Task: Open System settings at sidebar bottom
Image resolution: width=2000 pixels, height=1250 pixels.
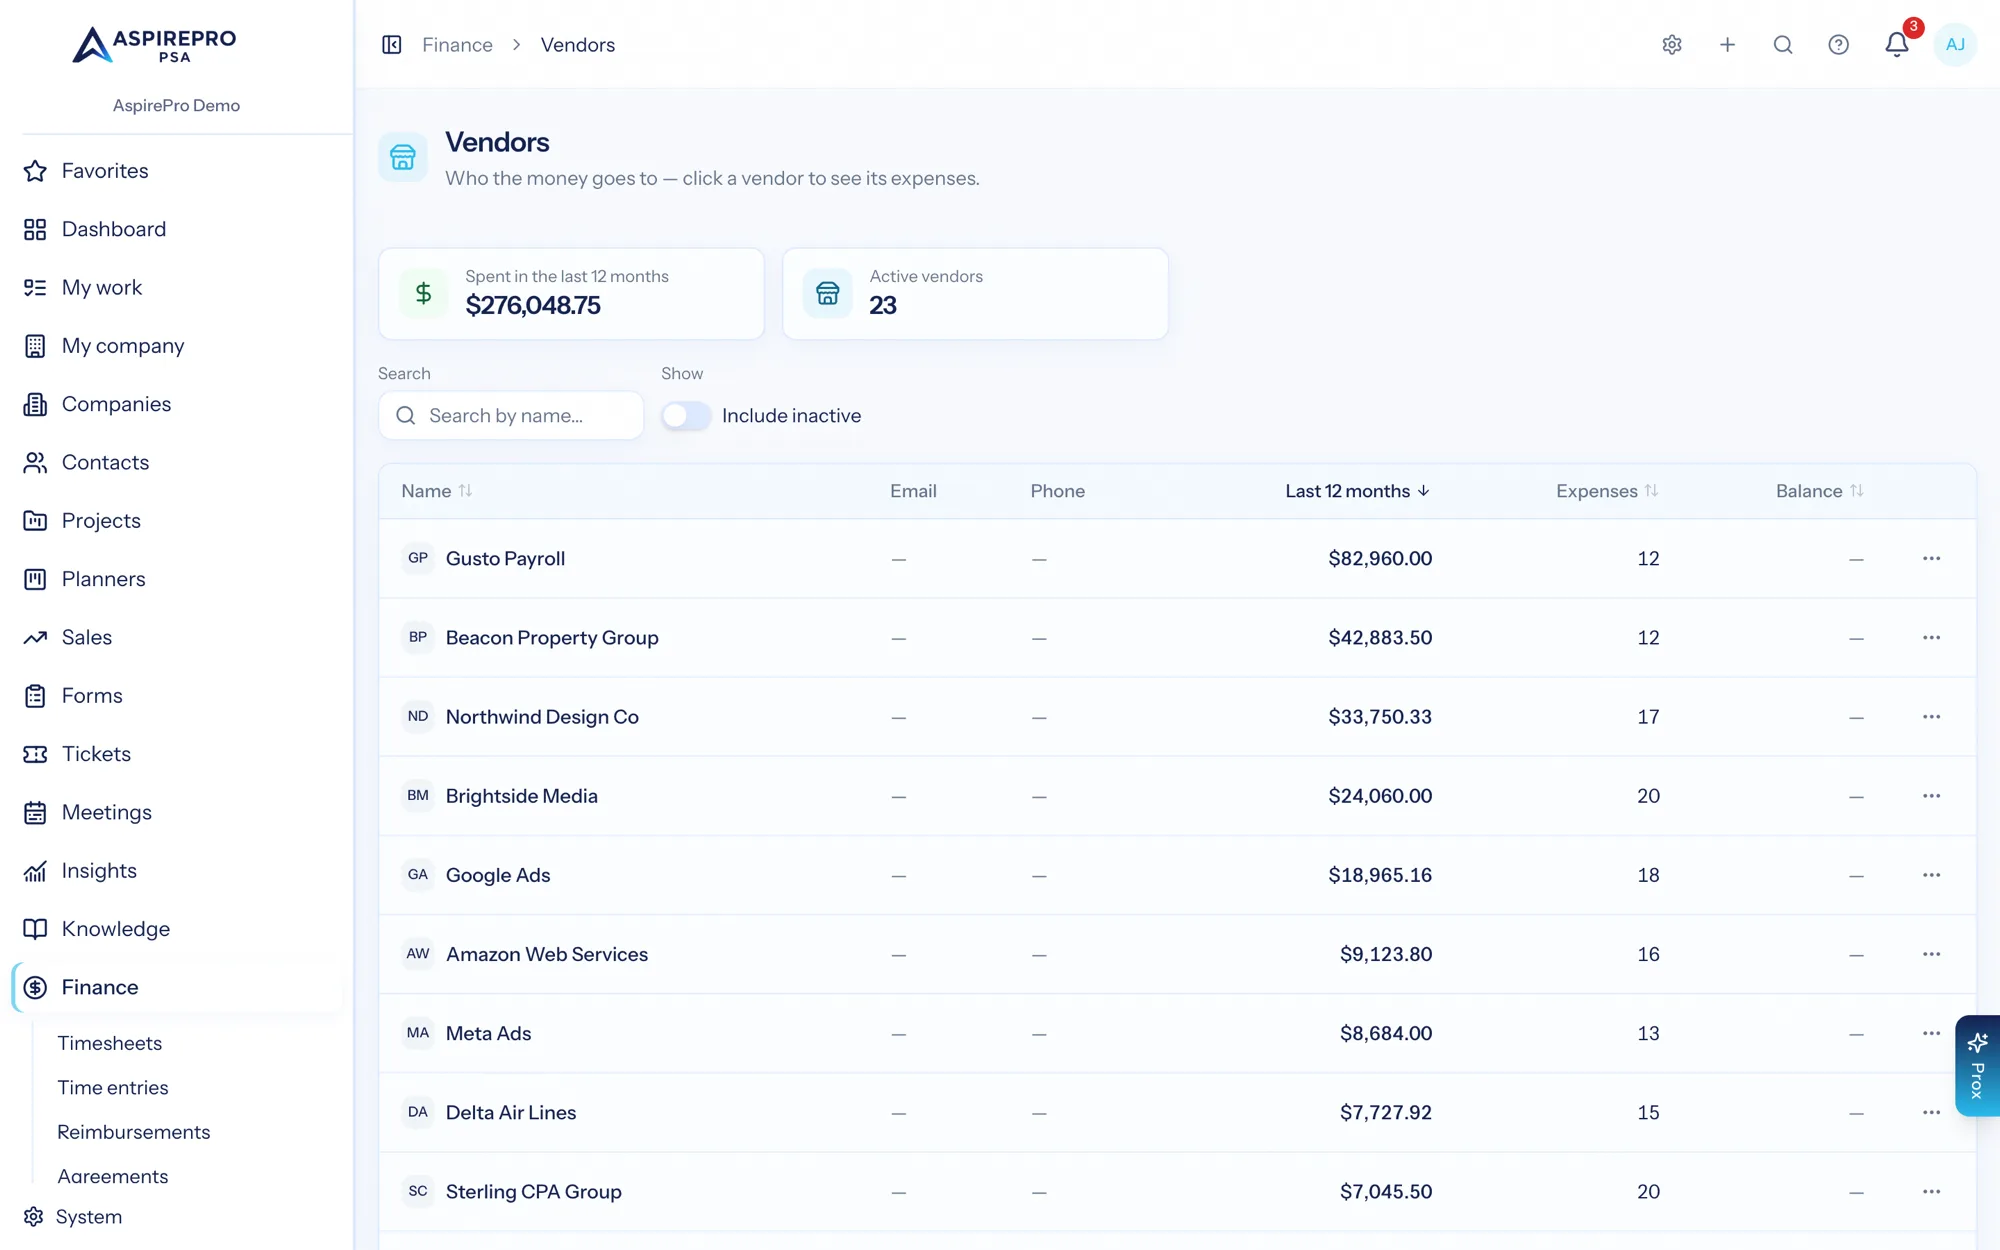Action: coord(73,1217)
